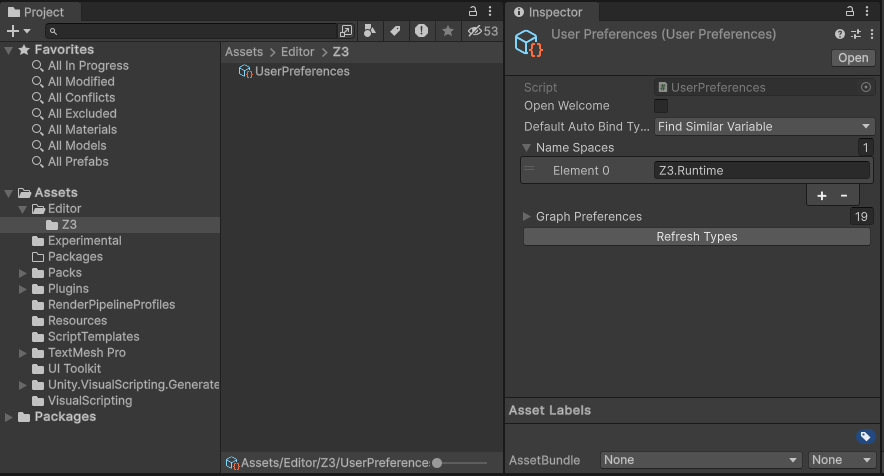Screen dimensions: 884x476
Task: Click Search by Type filter icon
Action: [x=370, y=31]
